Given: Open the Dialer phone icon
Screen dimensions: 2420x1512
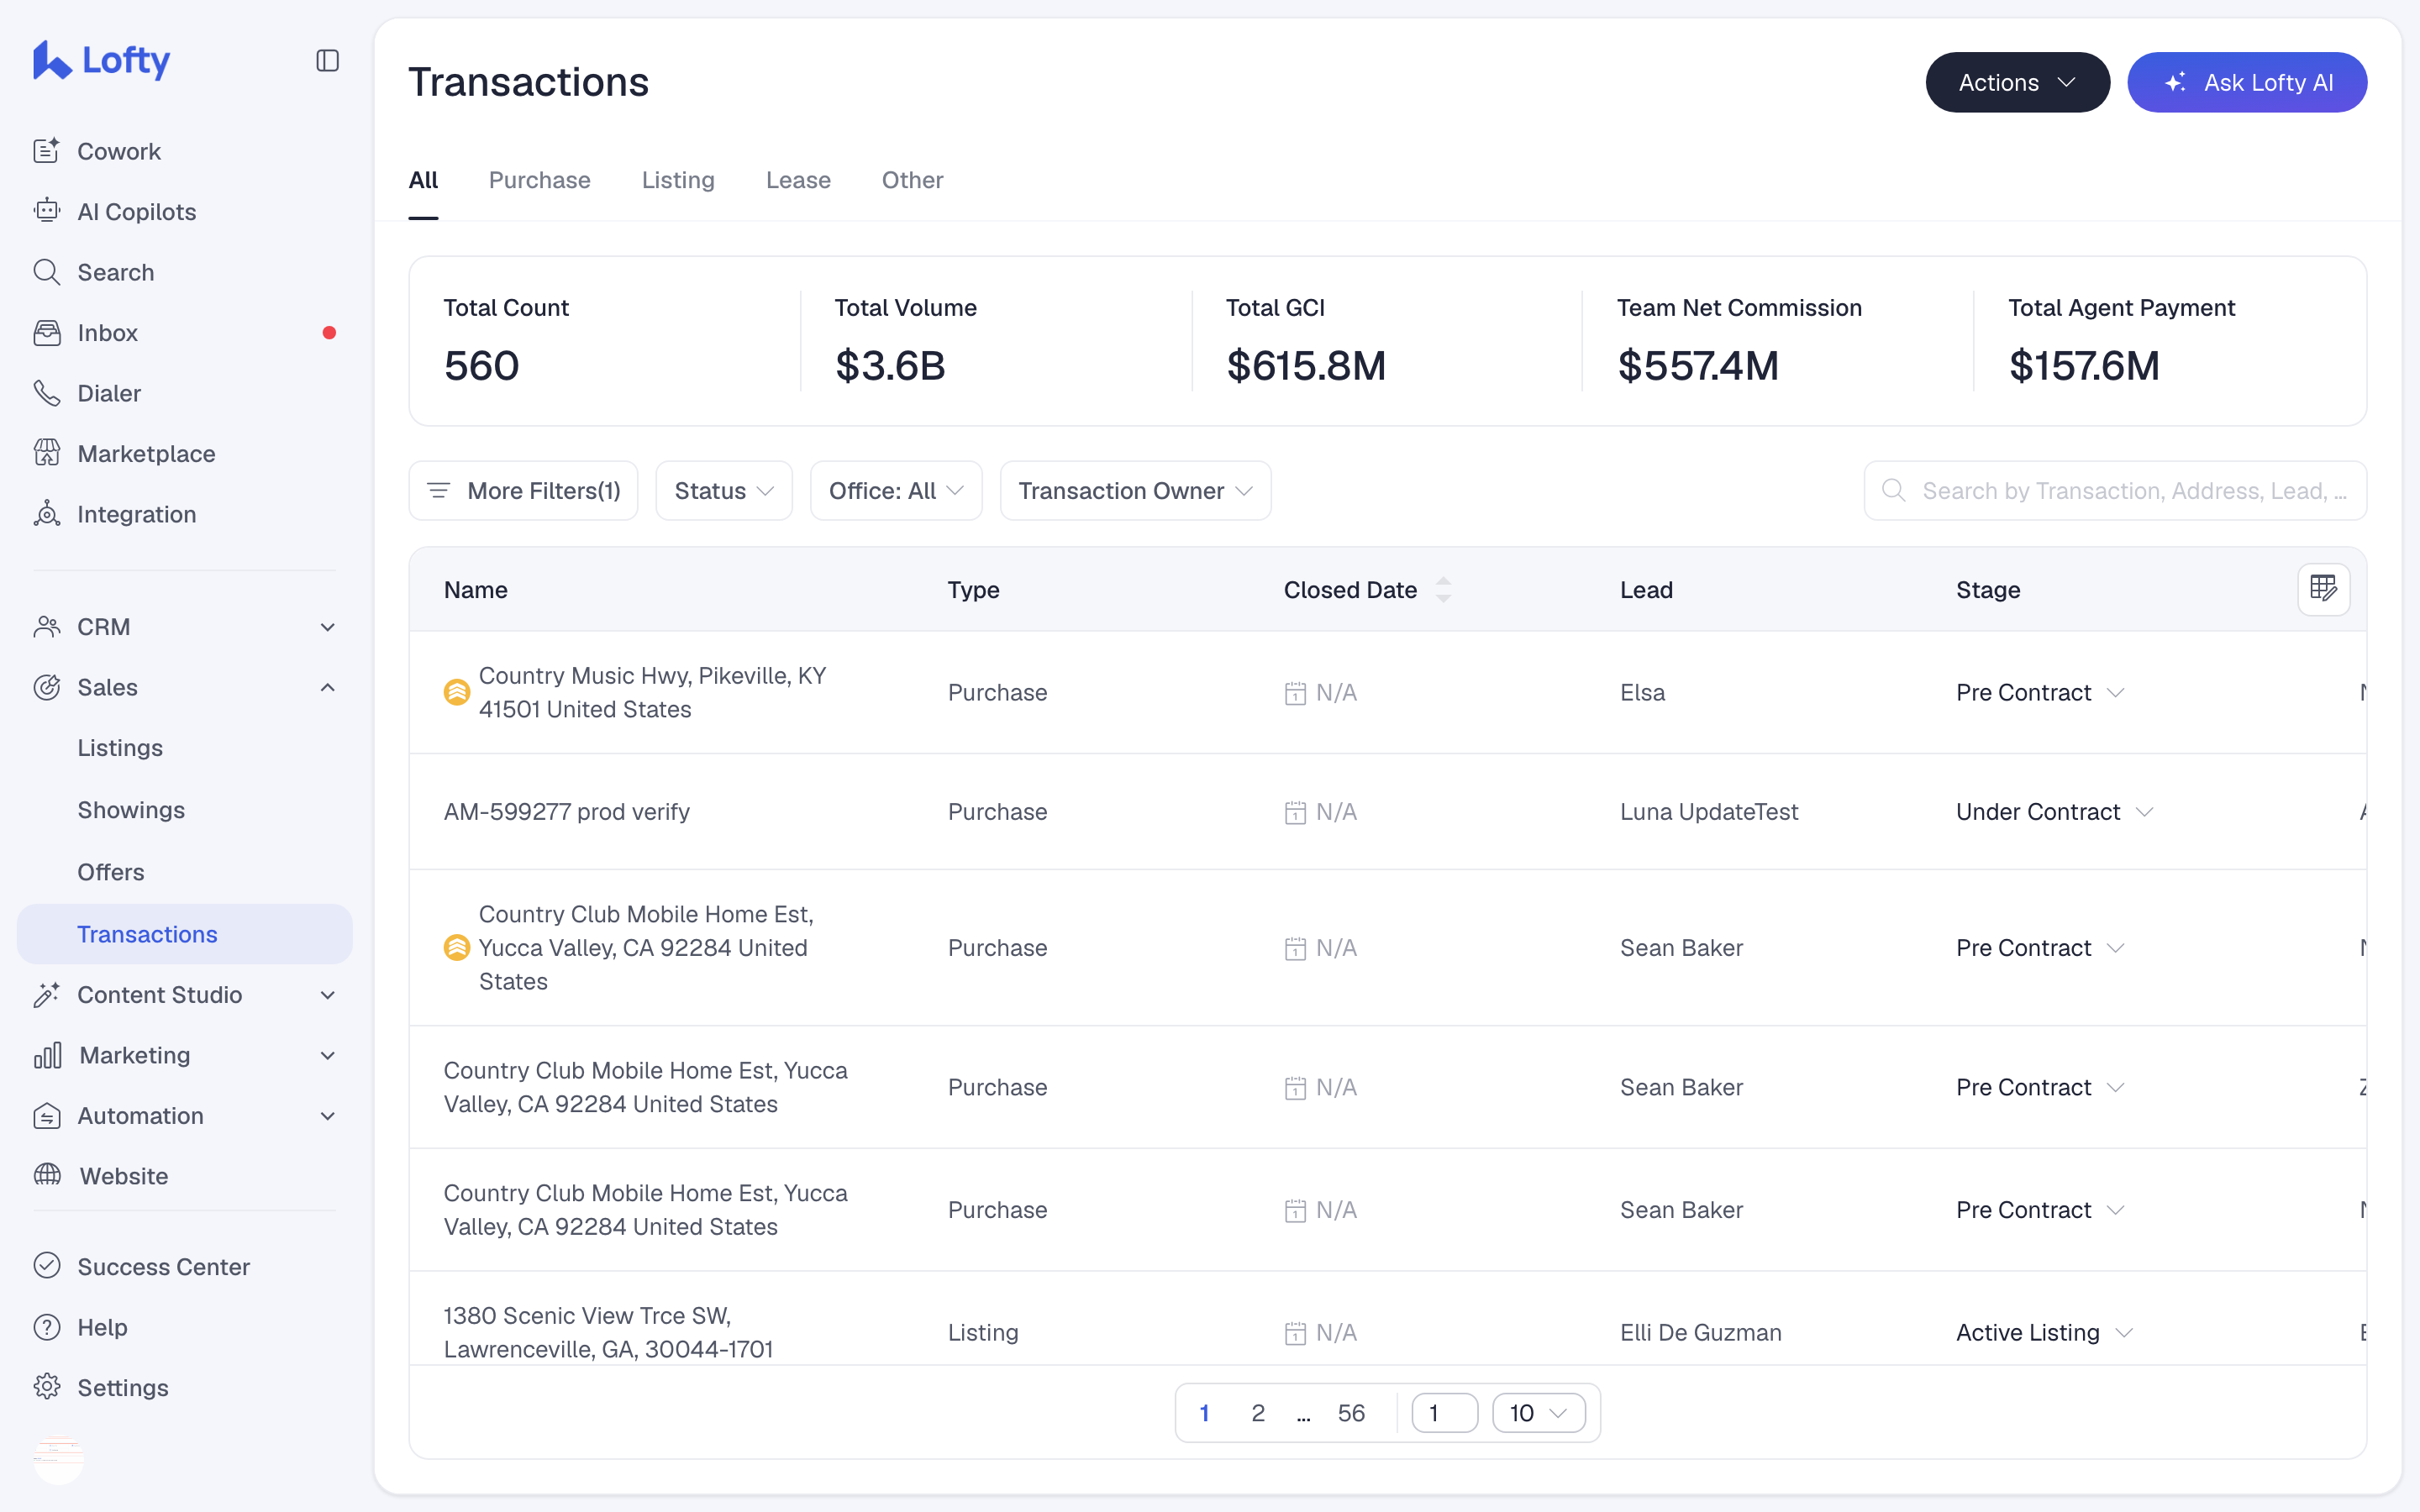Looking at the screenshot, I should coord(47,393).
